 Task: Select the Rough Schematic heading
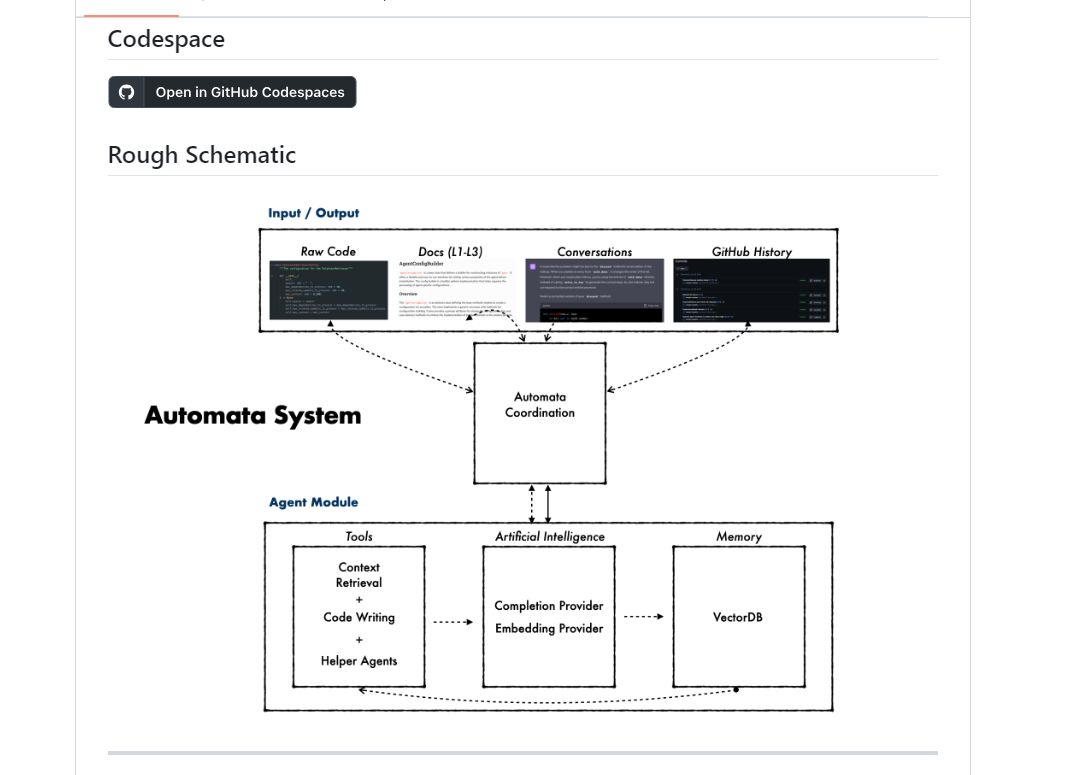[202, 155]
